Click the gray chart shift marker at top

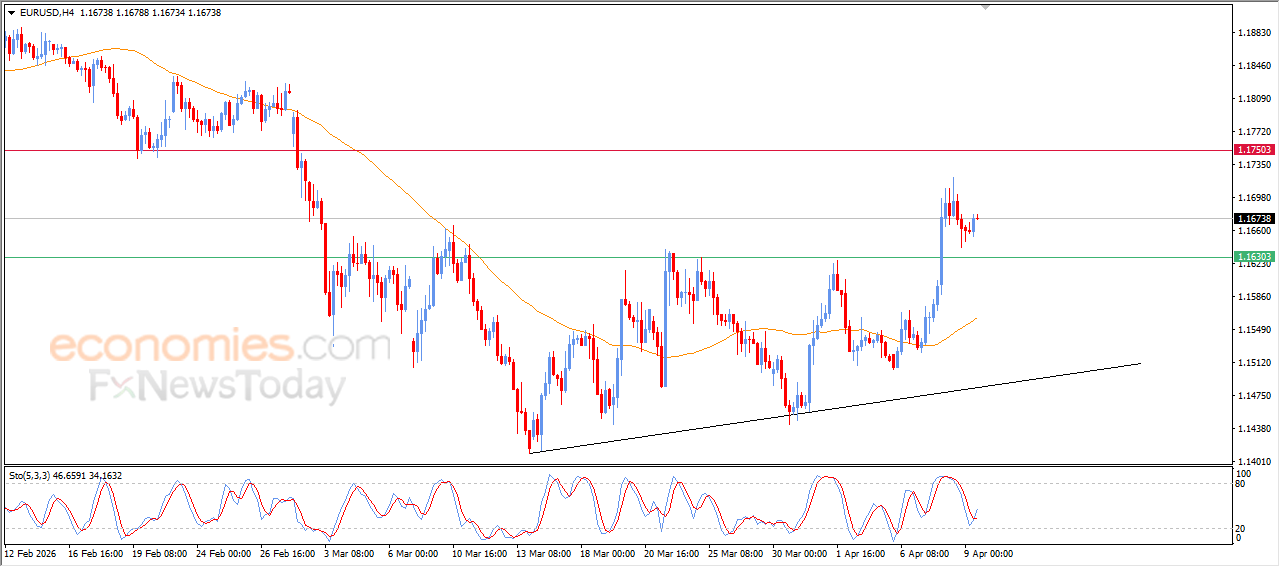point(986,7)
